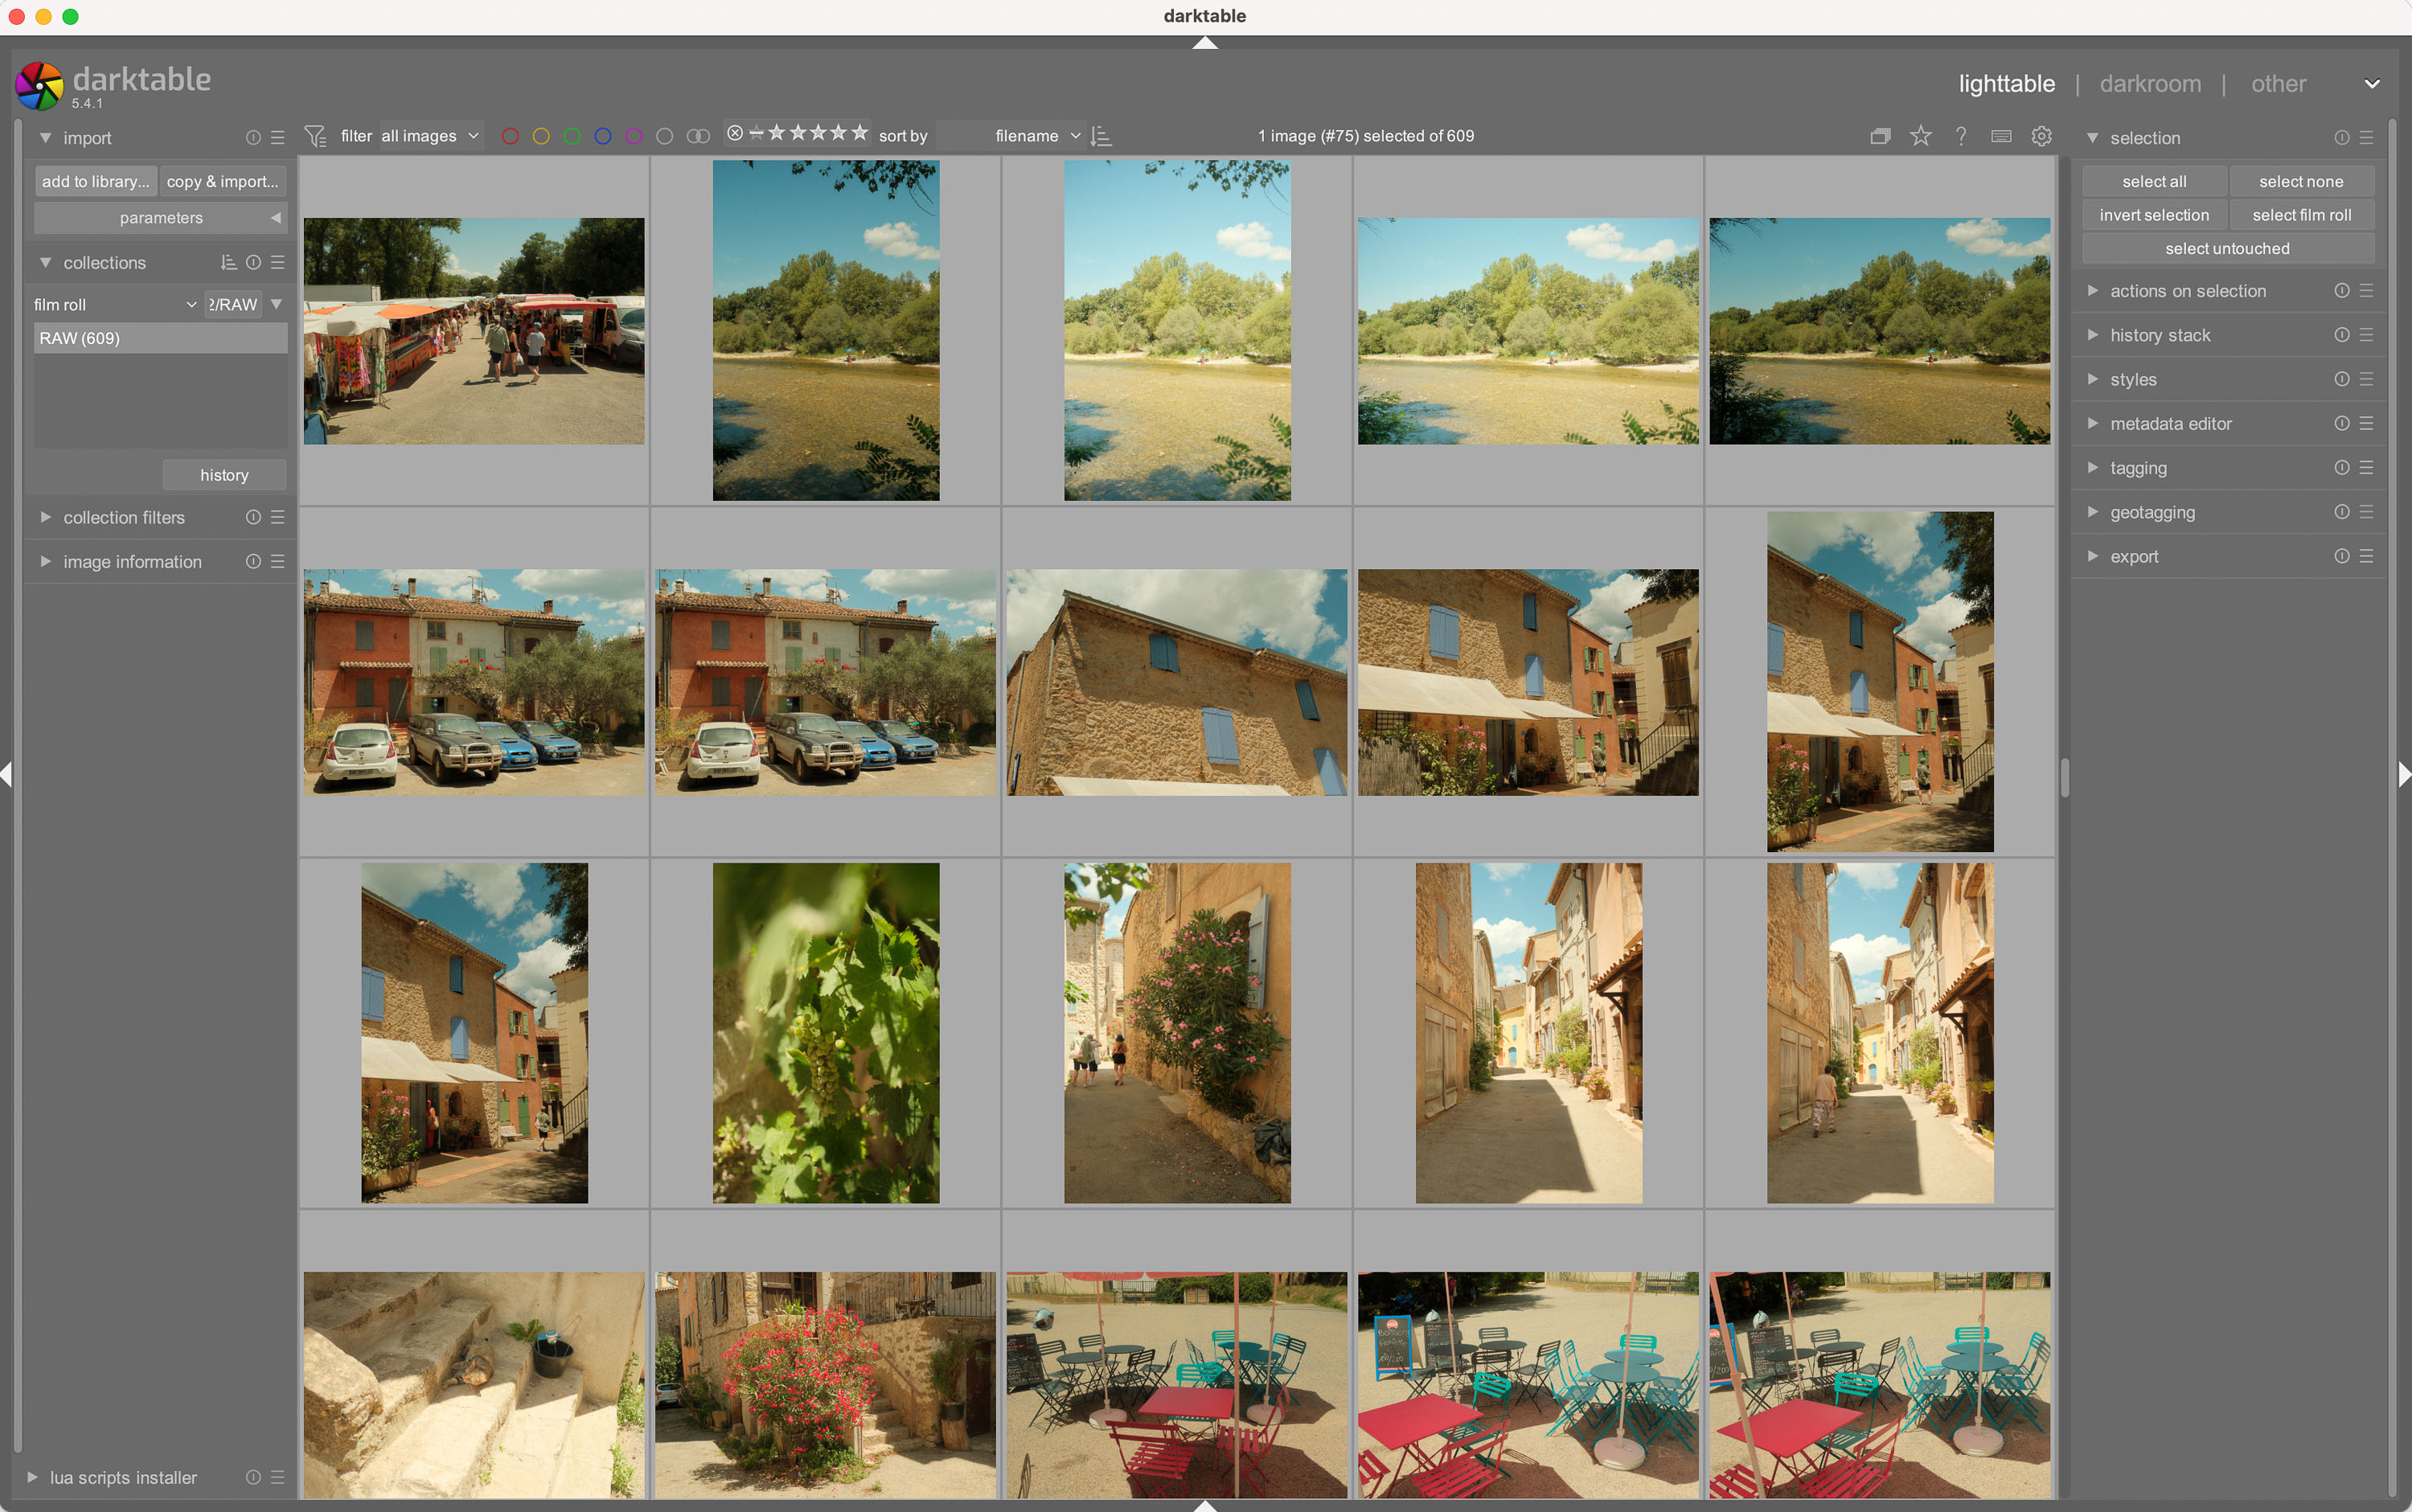Expand the tagging module
This screenshot has width=2412, height=1512.
coord(2092,468)
